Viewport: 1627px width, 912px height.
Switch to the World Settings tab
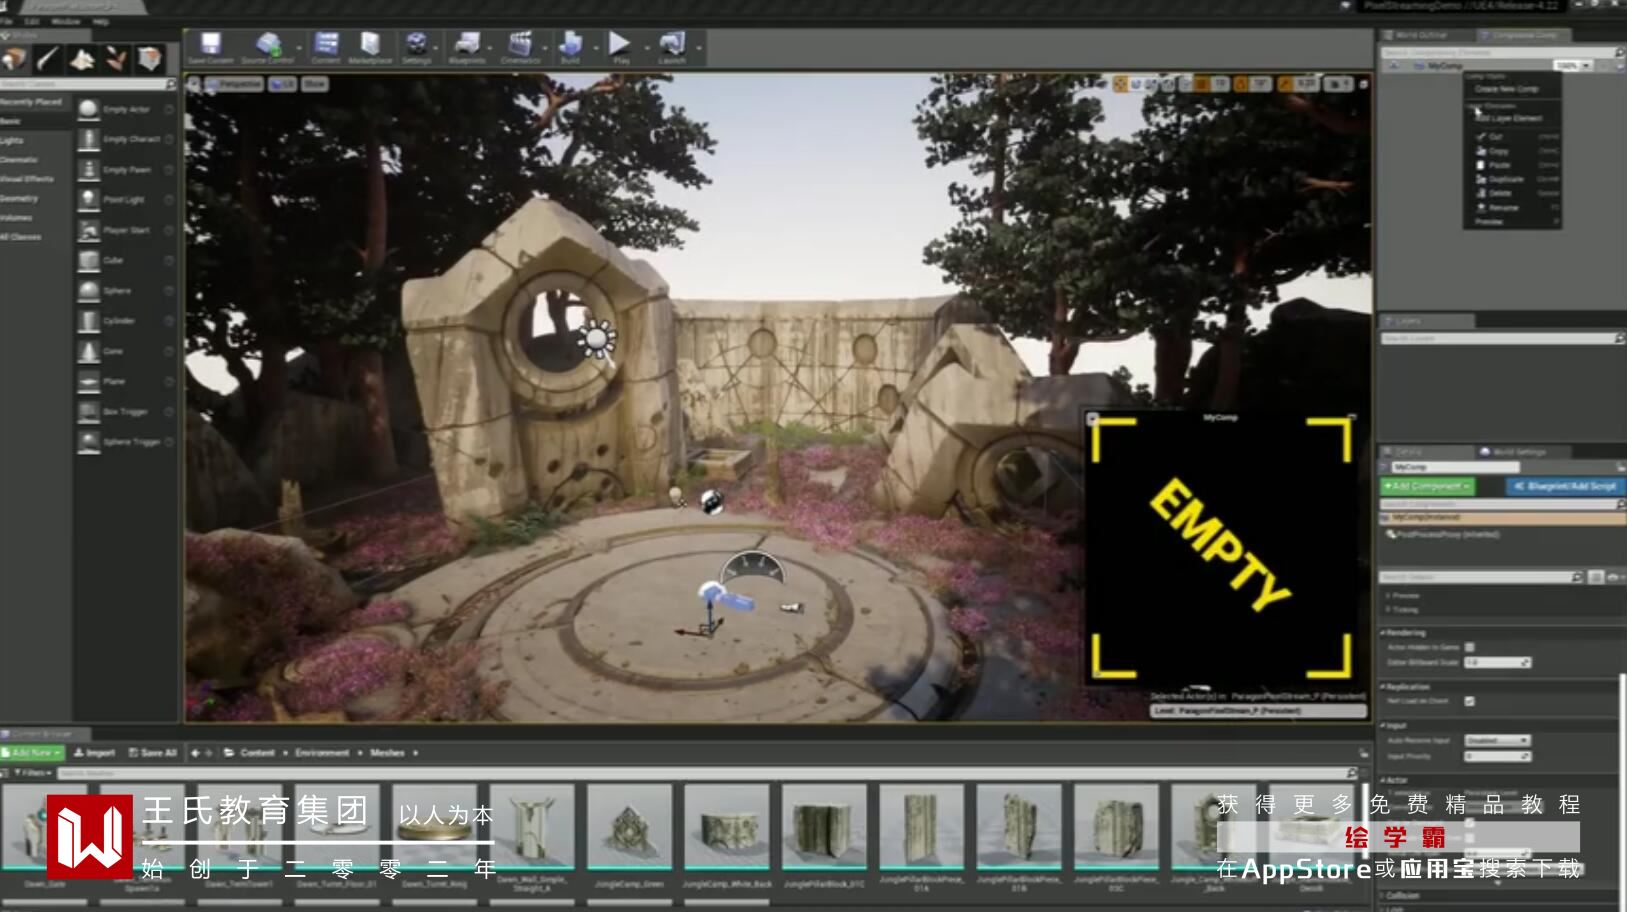(x=1520, y=452)
